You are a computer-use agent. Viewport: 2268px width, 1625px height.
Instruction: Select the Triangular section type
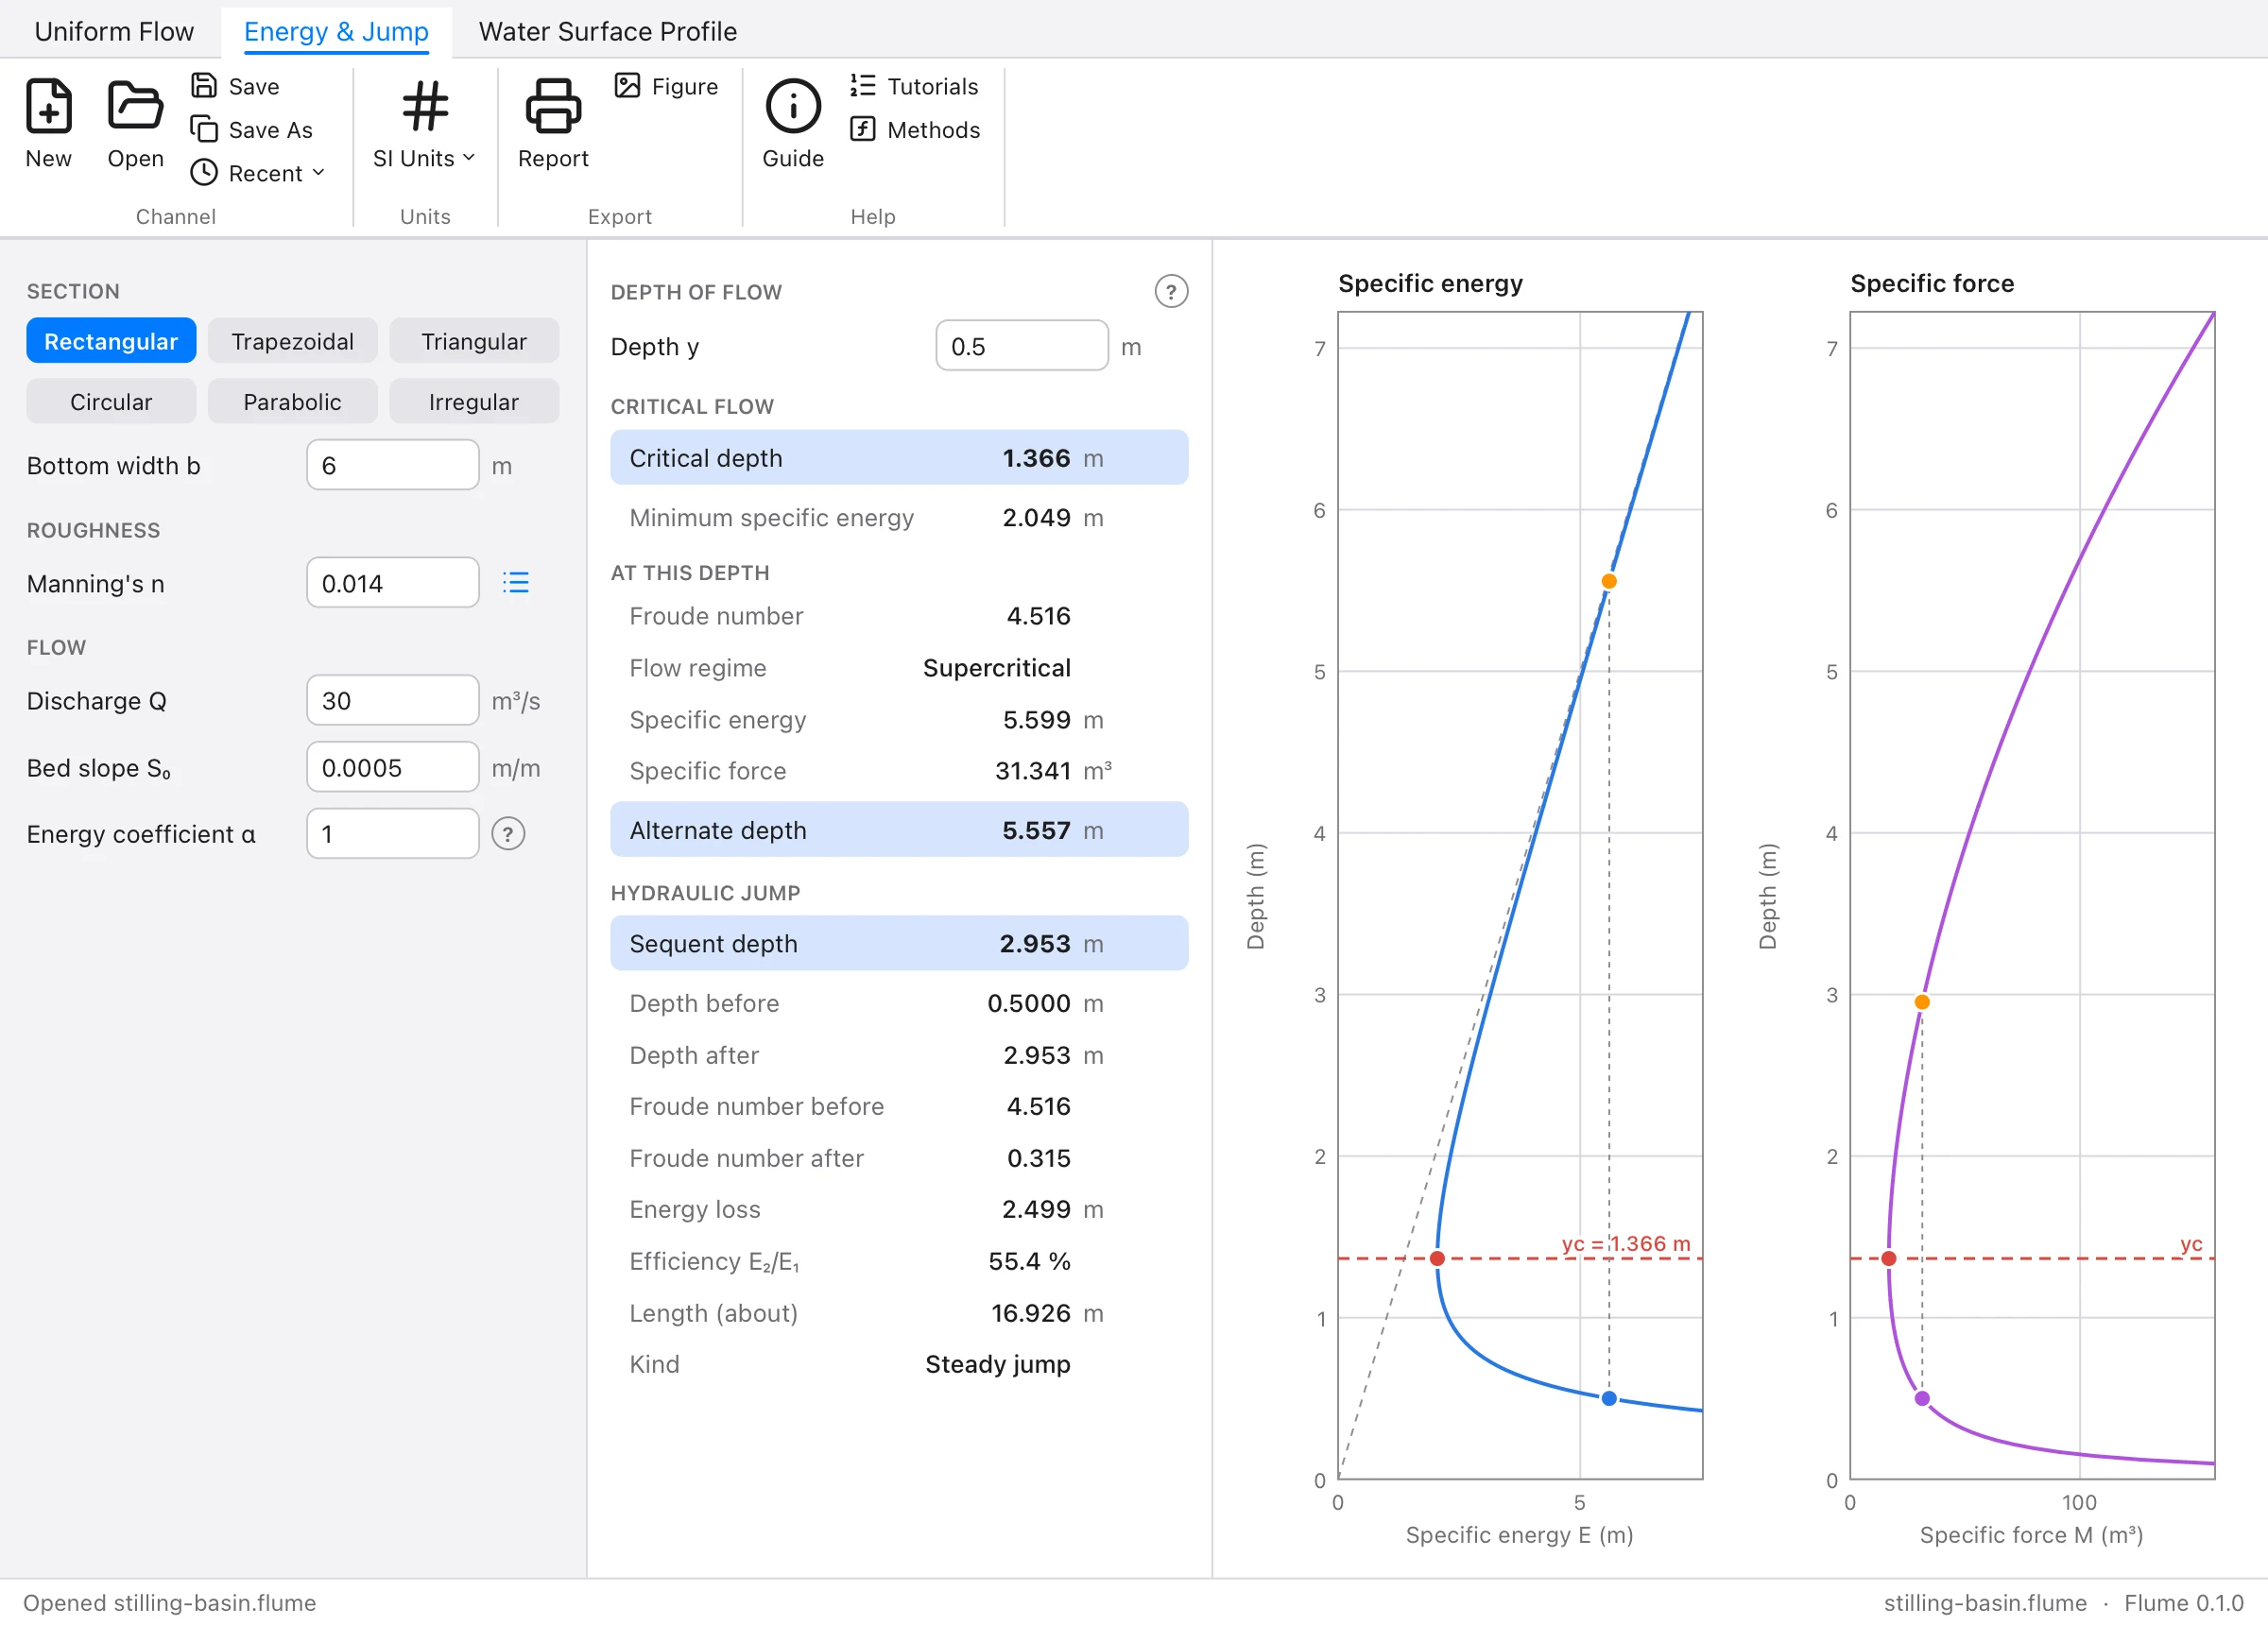474,341
